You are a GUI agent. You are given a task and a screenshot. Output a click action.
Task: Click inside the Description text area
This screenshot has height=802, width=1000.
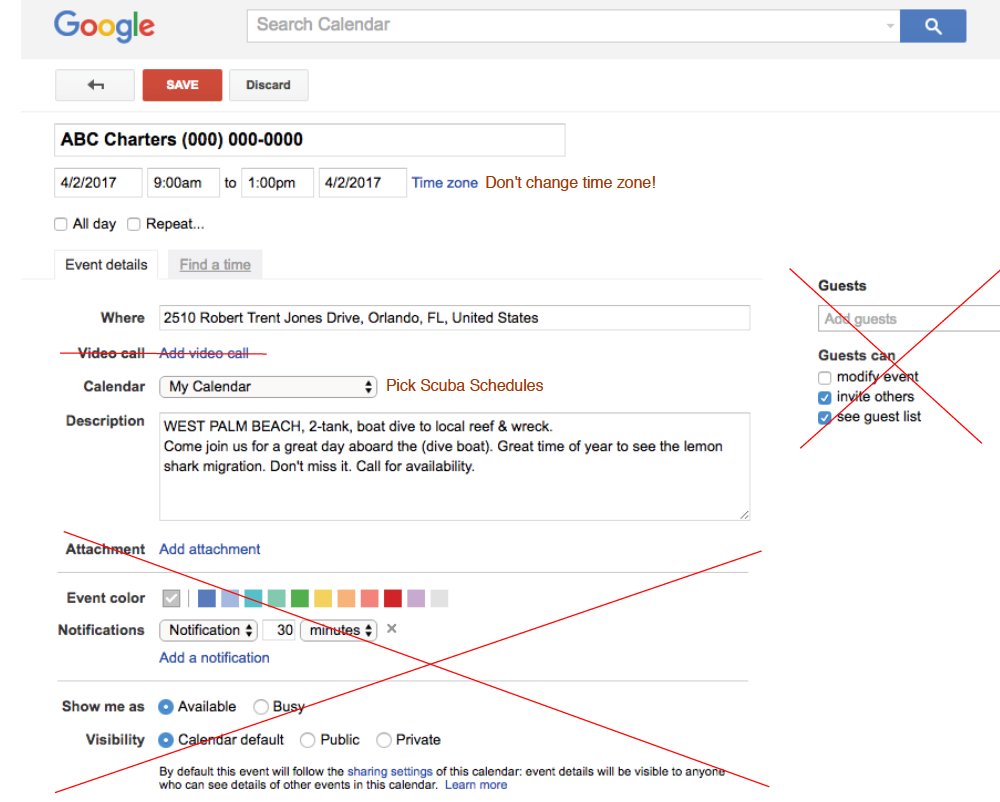[455, 467]
